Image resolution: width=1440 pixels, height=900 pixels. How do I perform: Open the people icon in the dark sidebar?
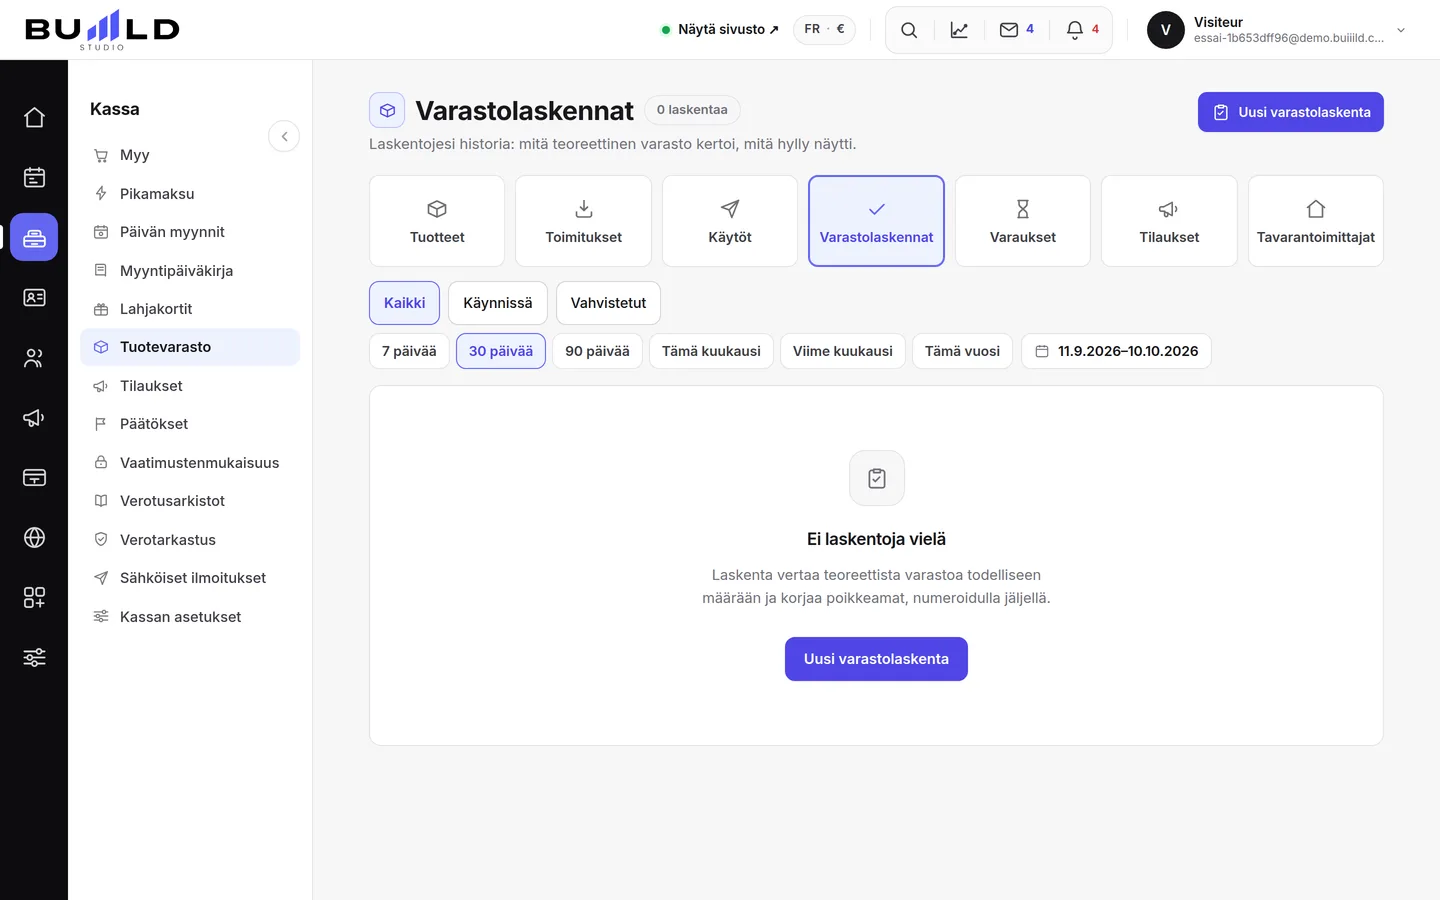pyautogui.click(x=34, y=357)
